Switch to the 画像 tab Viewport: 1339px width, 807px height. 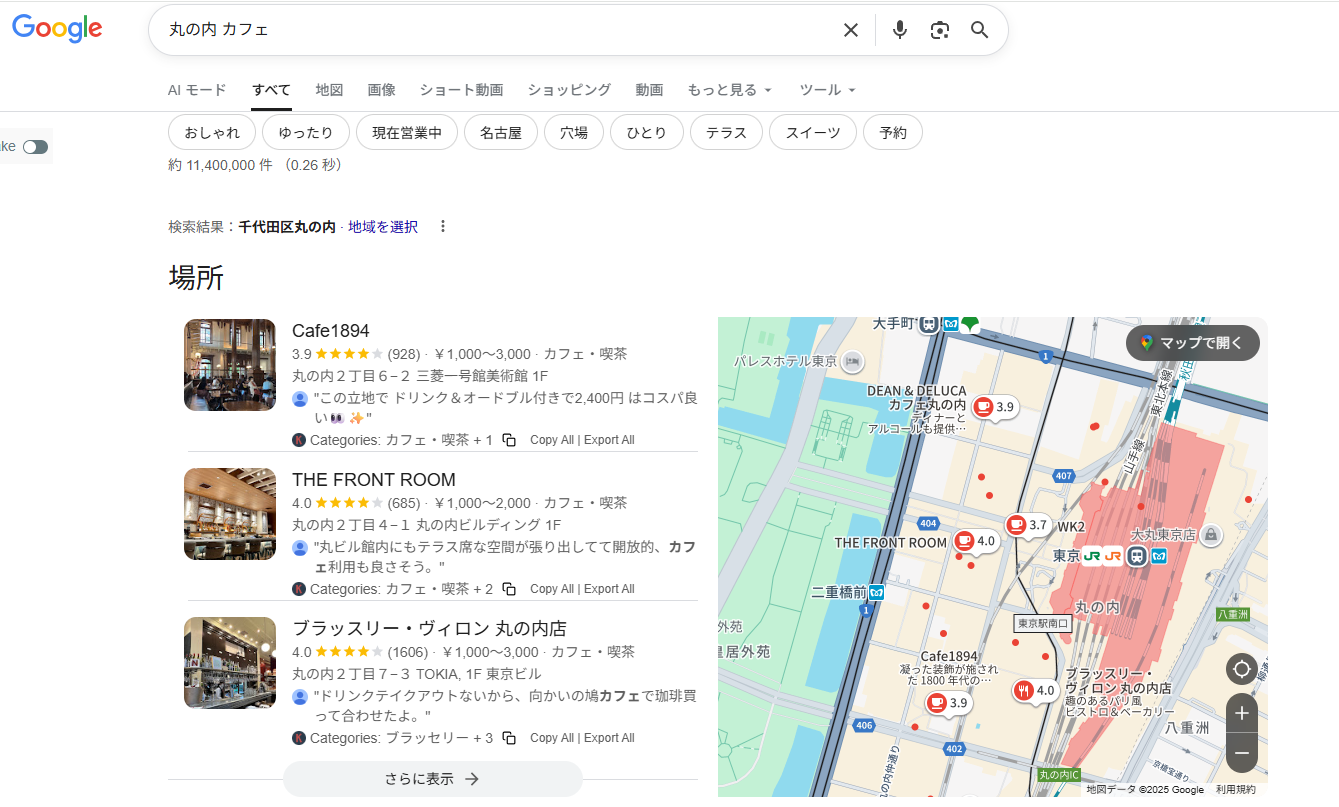(381, 90)
